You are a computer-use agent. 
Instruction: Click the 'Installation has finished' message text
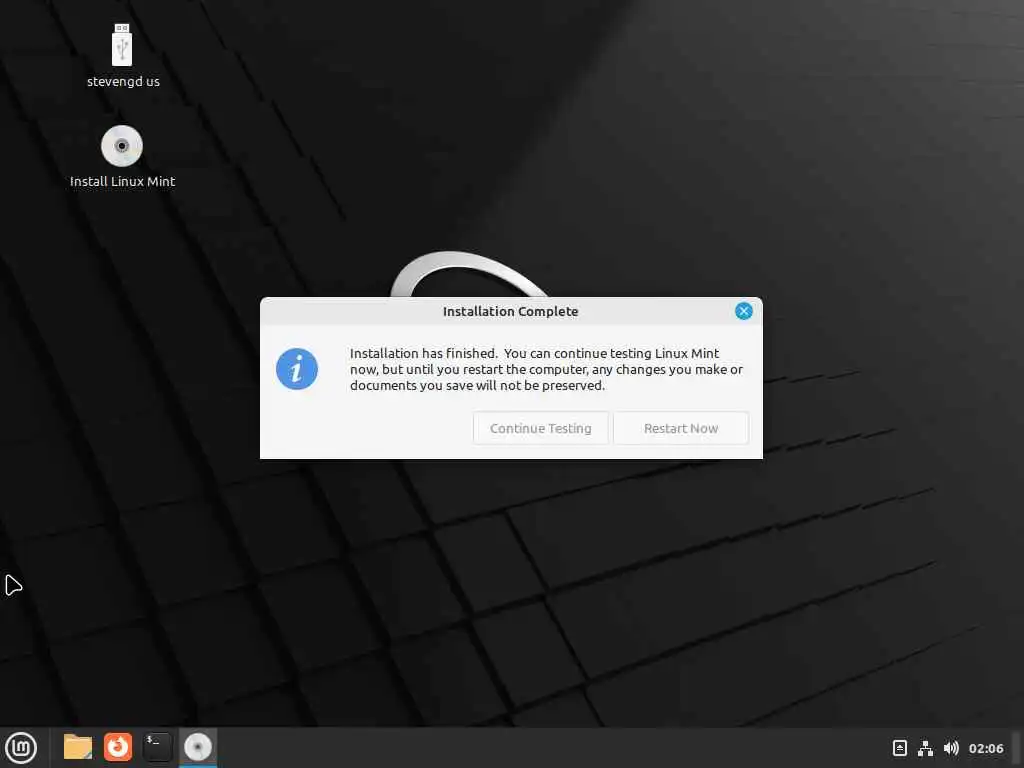tap(546, 370)
